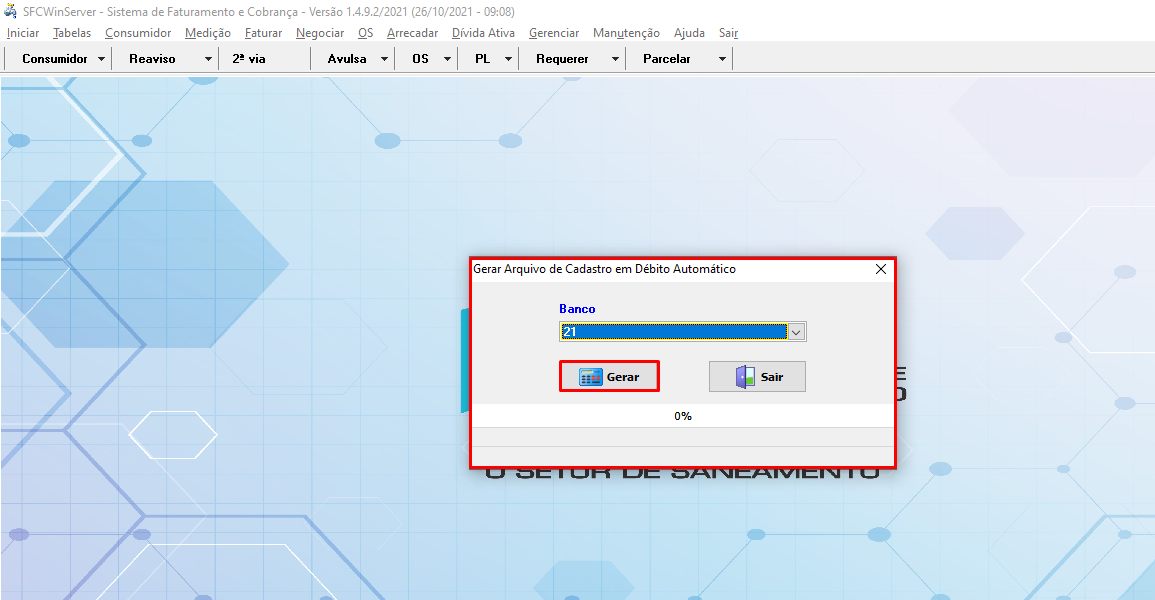Open the Tabelas menu

coord(72,33)
